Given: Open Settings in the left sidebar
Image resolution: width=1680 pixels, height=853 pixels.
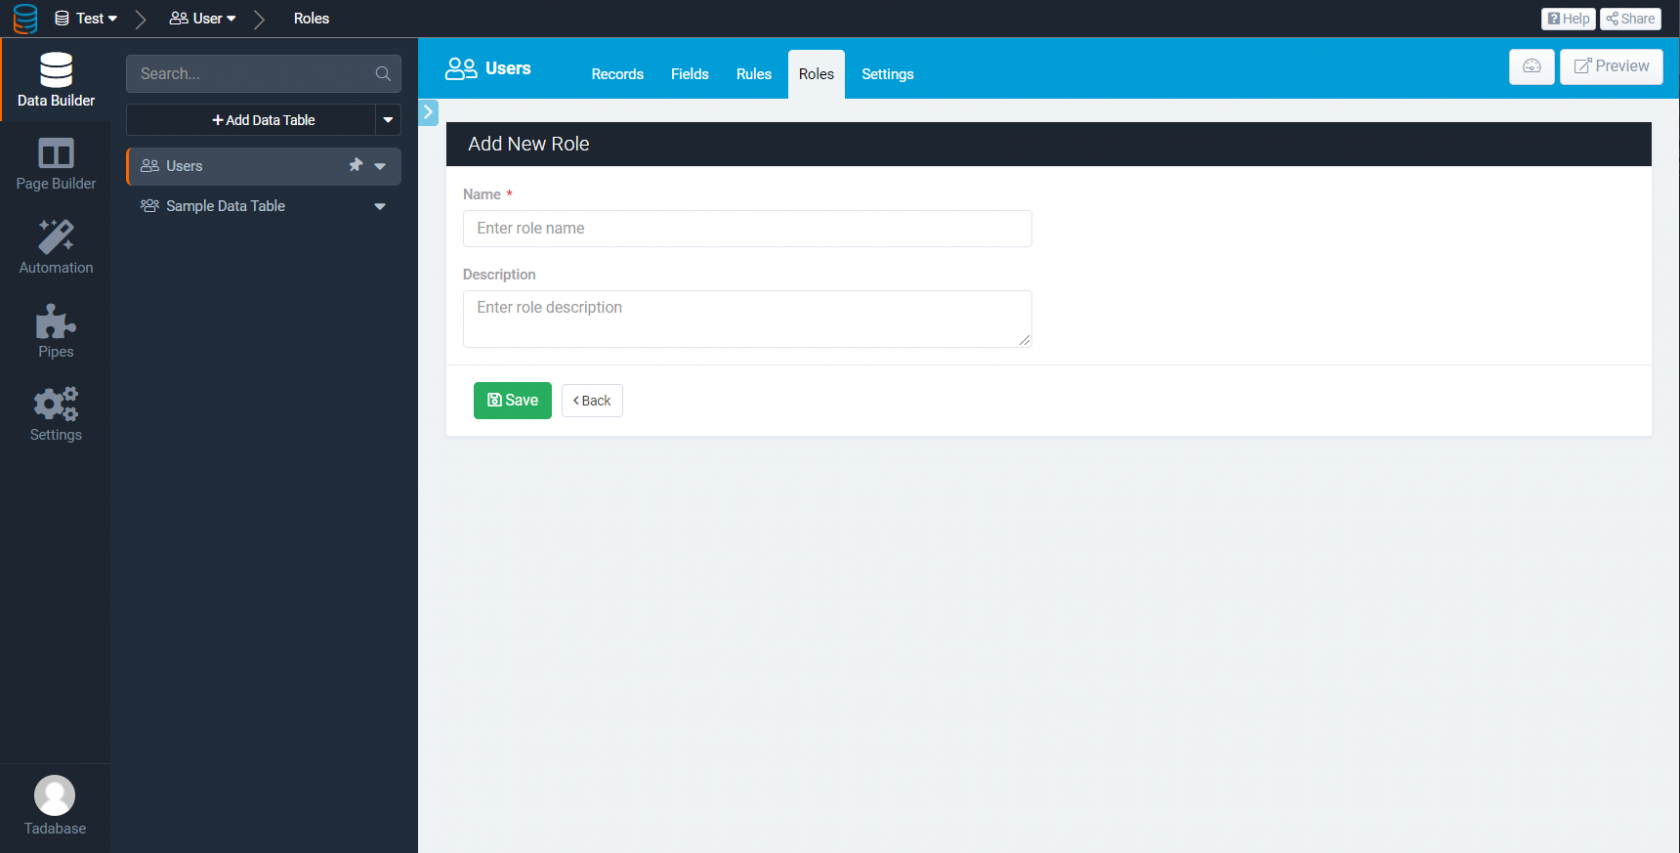Looking at the screenshot, I should tap(56, 414).
